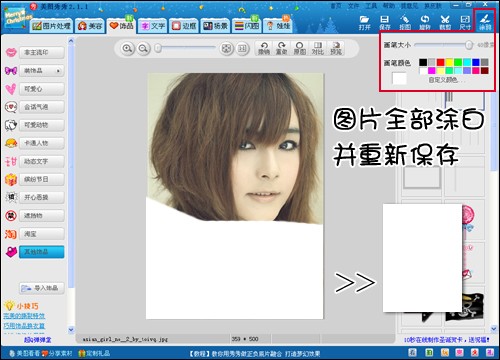Viewport: 500px width, 360px height.
Task: Click the zoom out magnifier icon
Action: pyautogui.click(x=143, y=49)
